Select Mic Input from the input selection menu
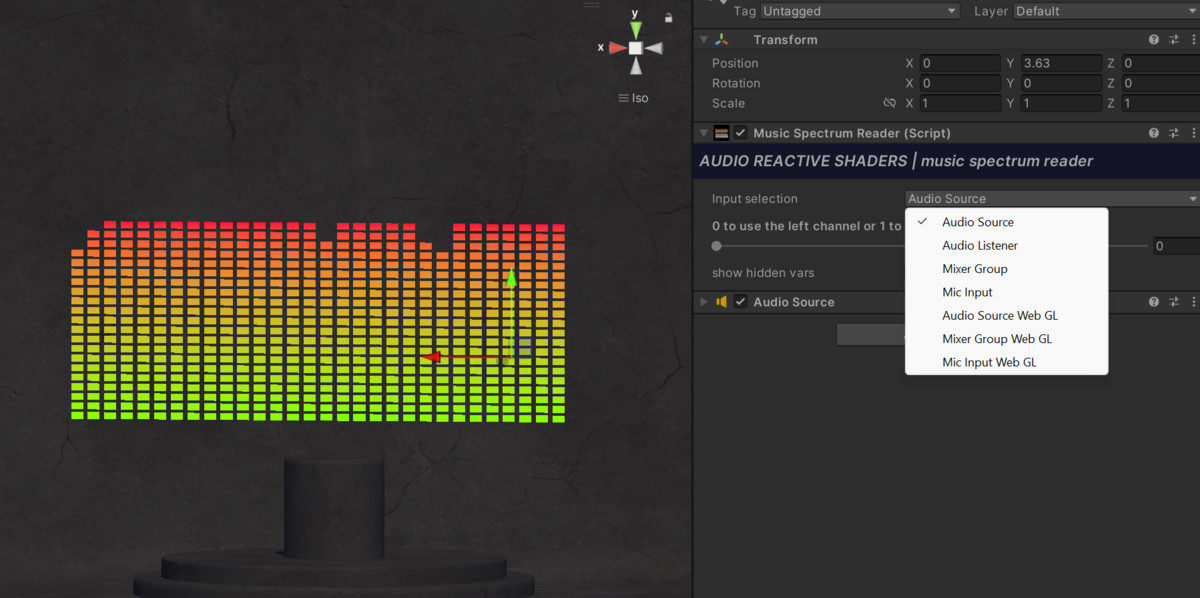Screen dimensions: 1200x598 click(x=967, y=291)
